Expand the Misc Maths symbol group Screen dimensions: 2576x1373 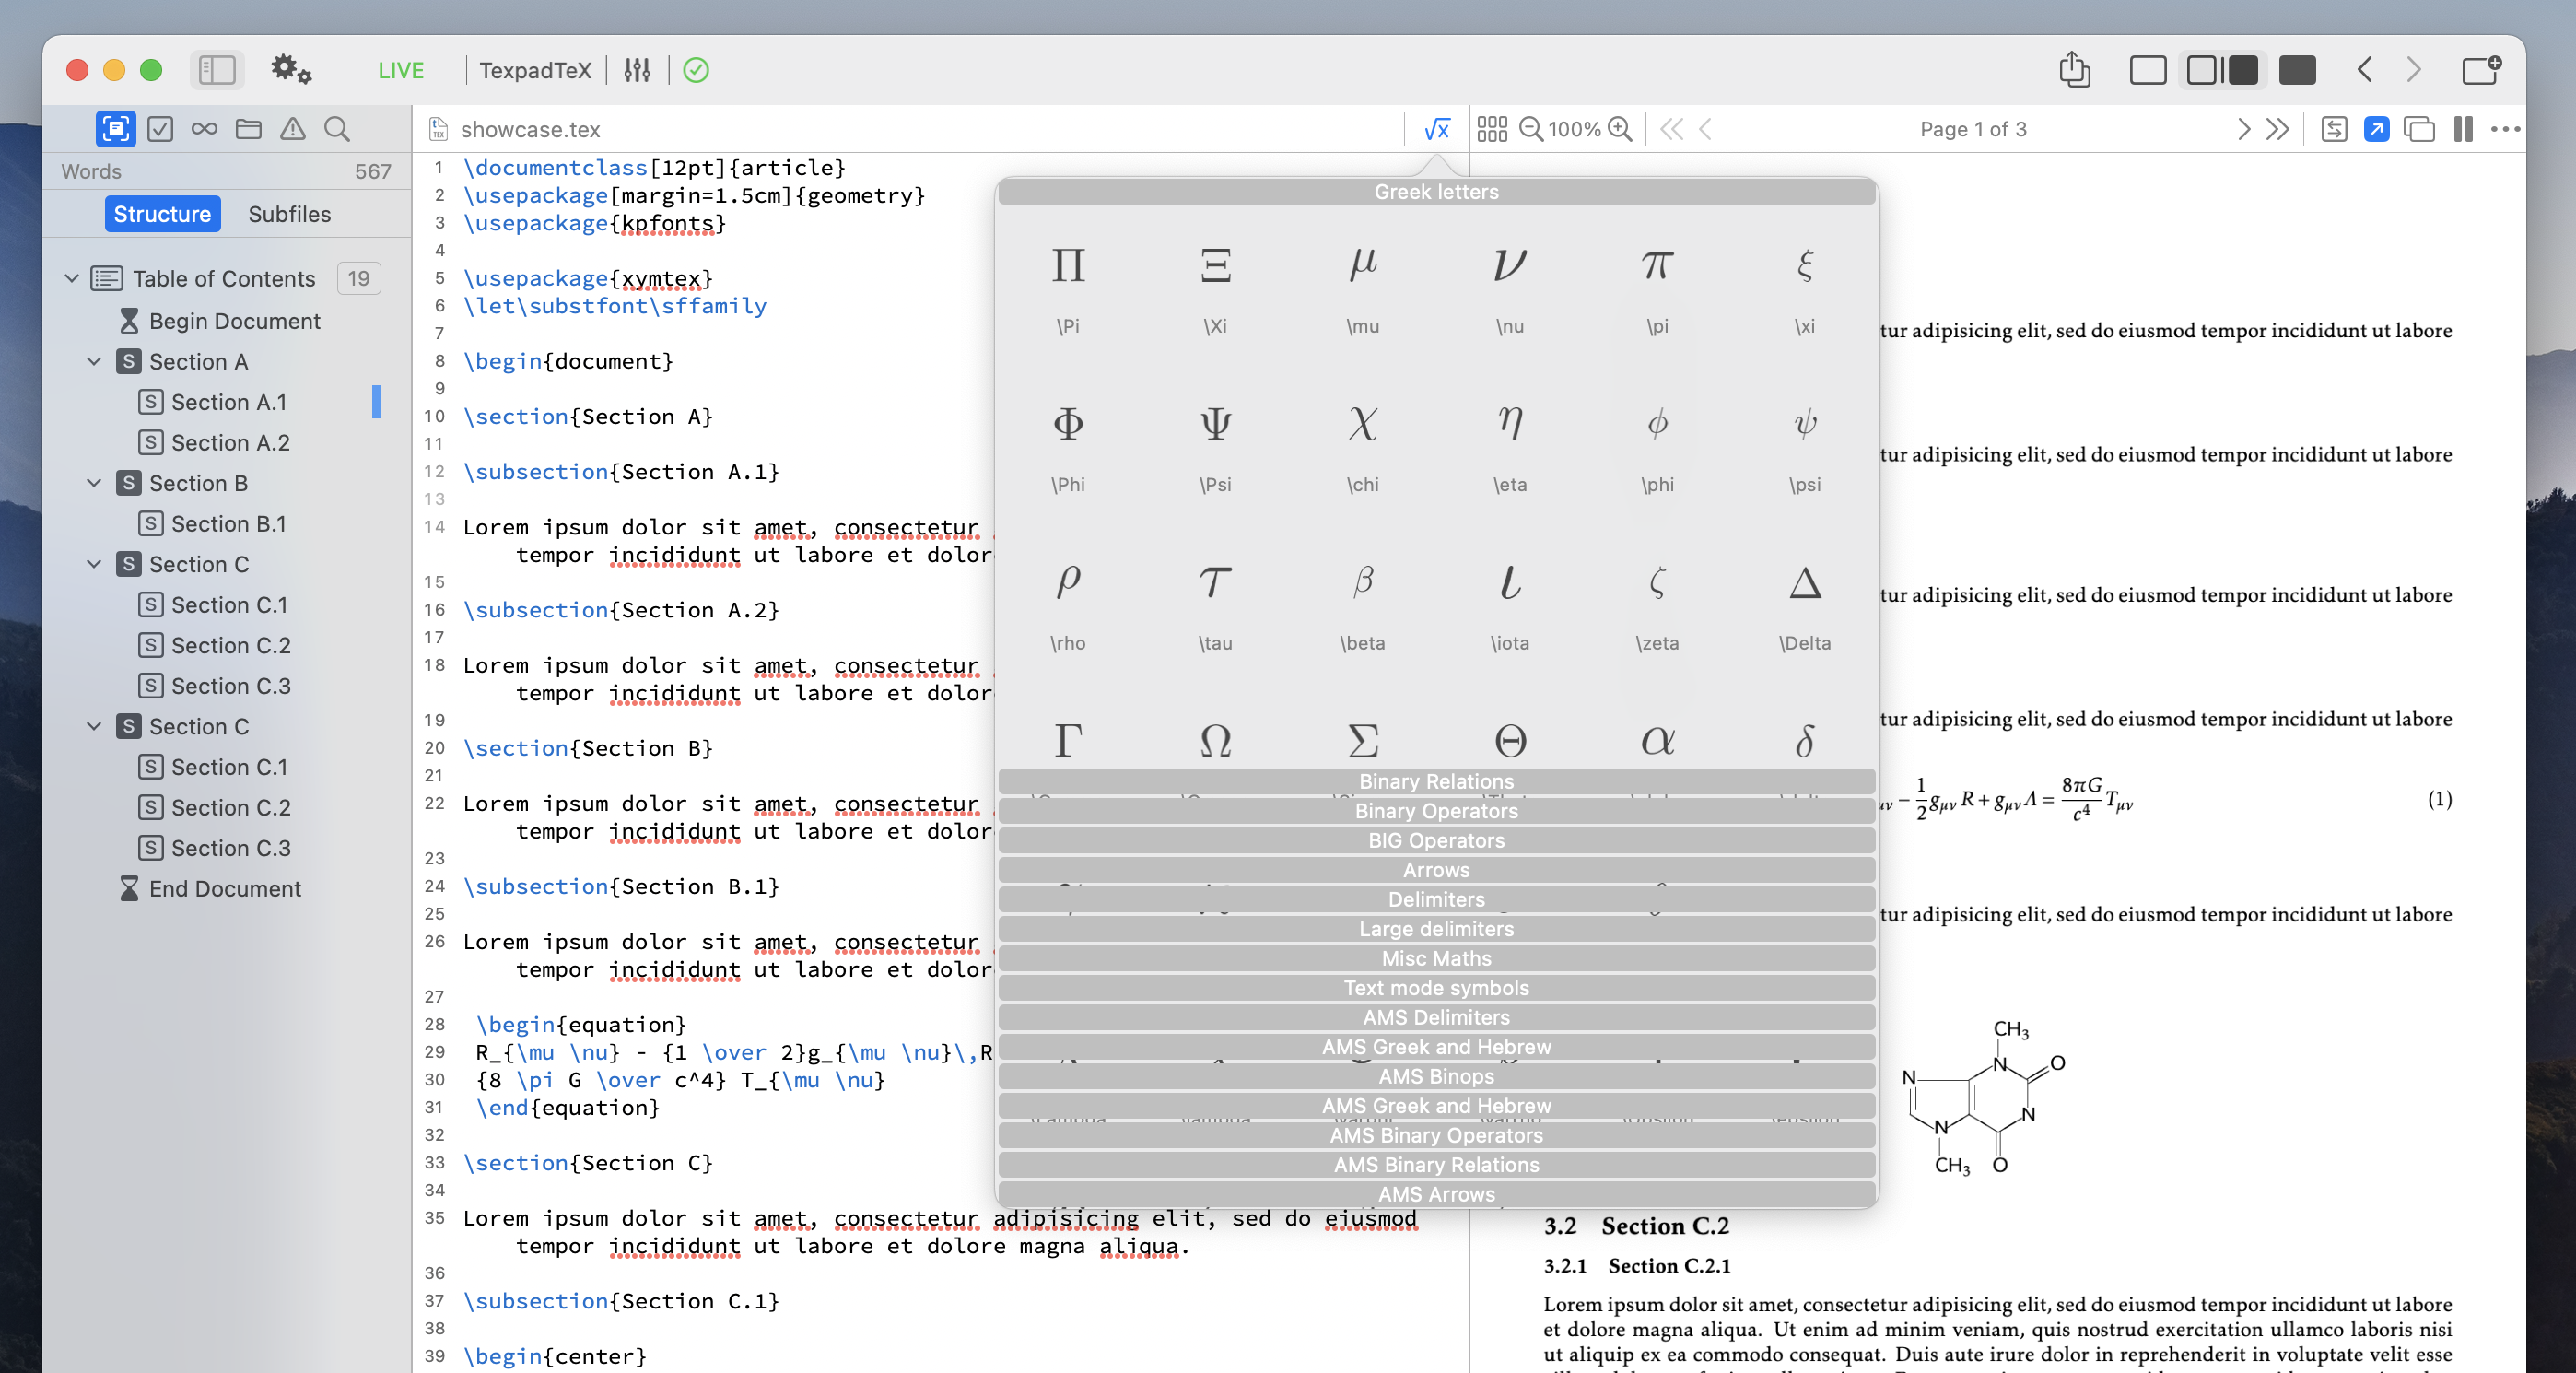1436,958
